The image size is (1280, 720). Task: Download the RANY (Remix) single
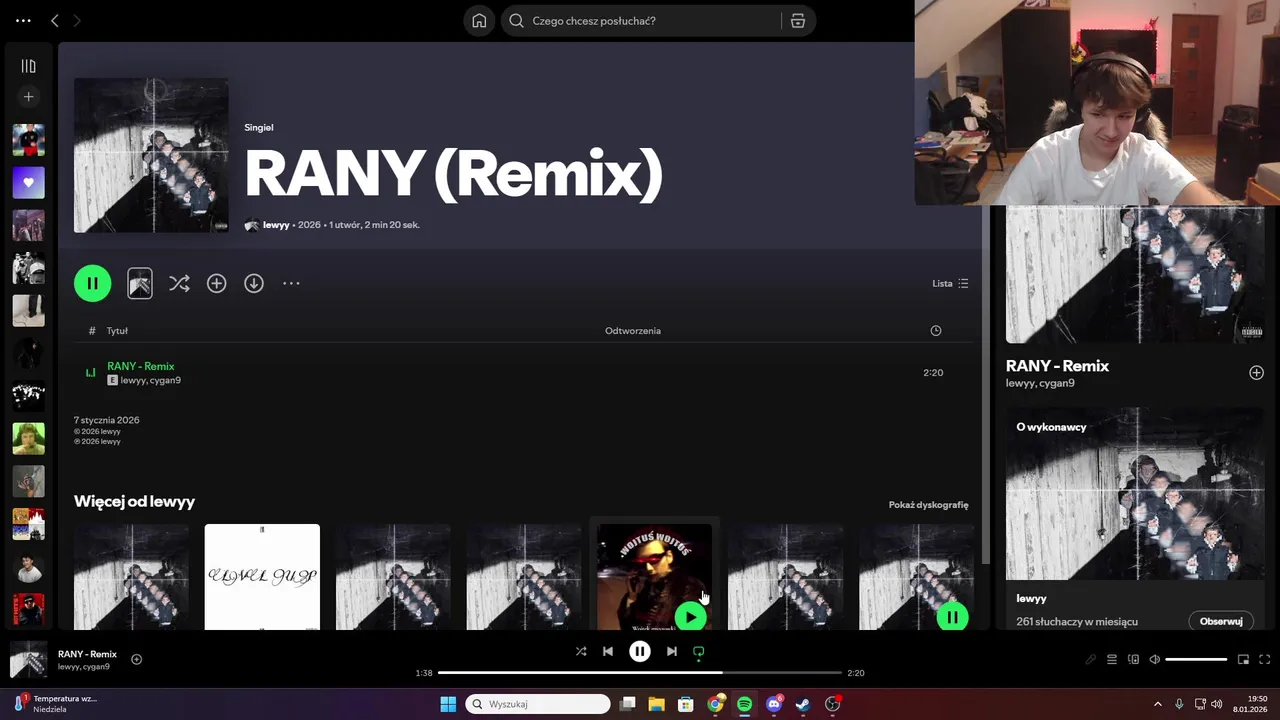pos(254,283)
